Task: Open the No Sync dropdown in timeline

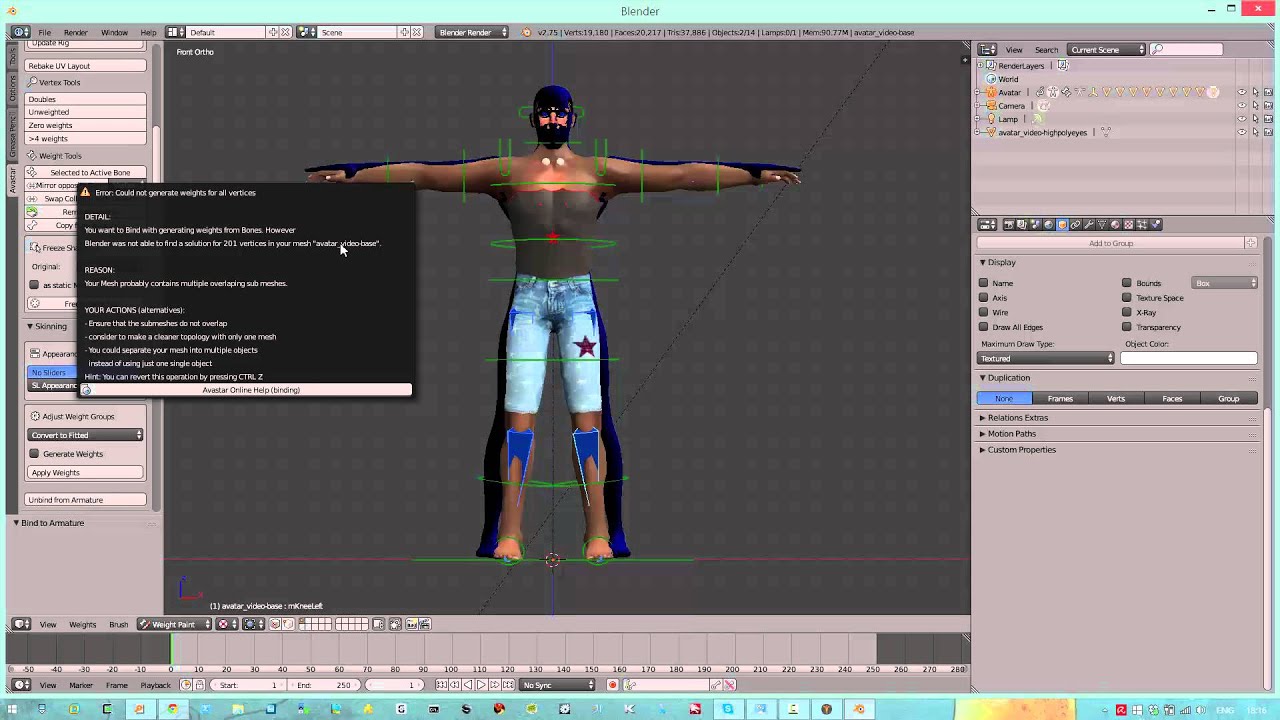Action: coord(559,685)
